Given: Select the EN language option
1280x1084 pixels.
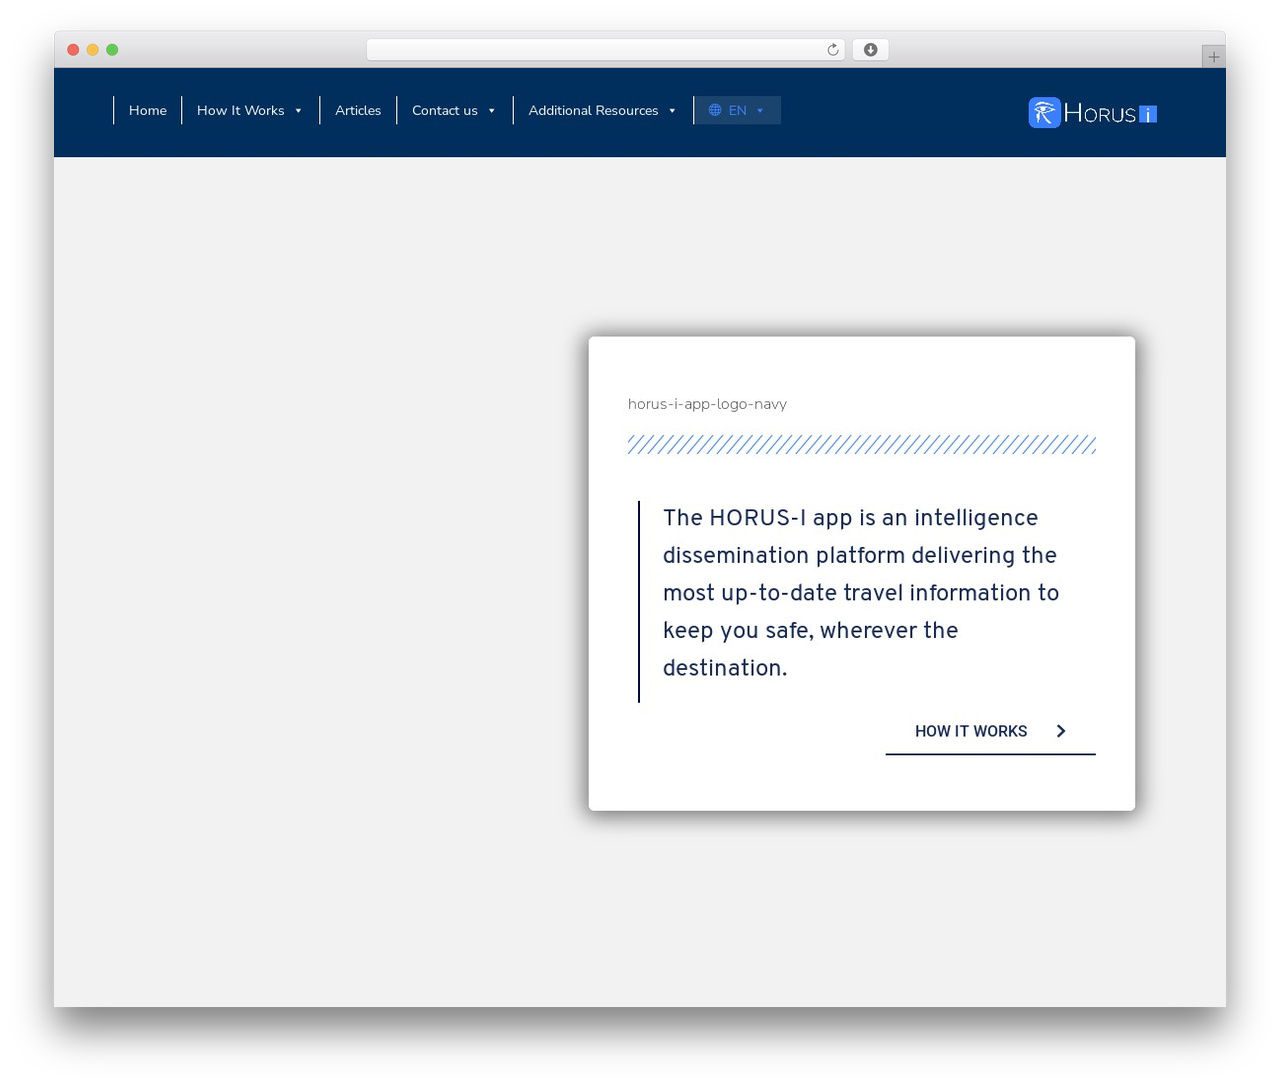Looking at the screenshot, I should (738, 110).
